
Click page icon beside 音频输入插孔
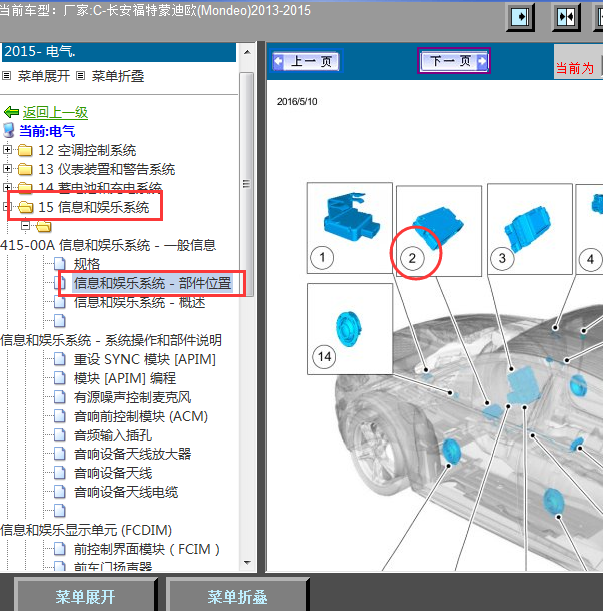[60, 435]
